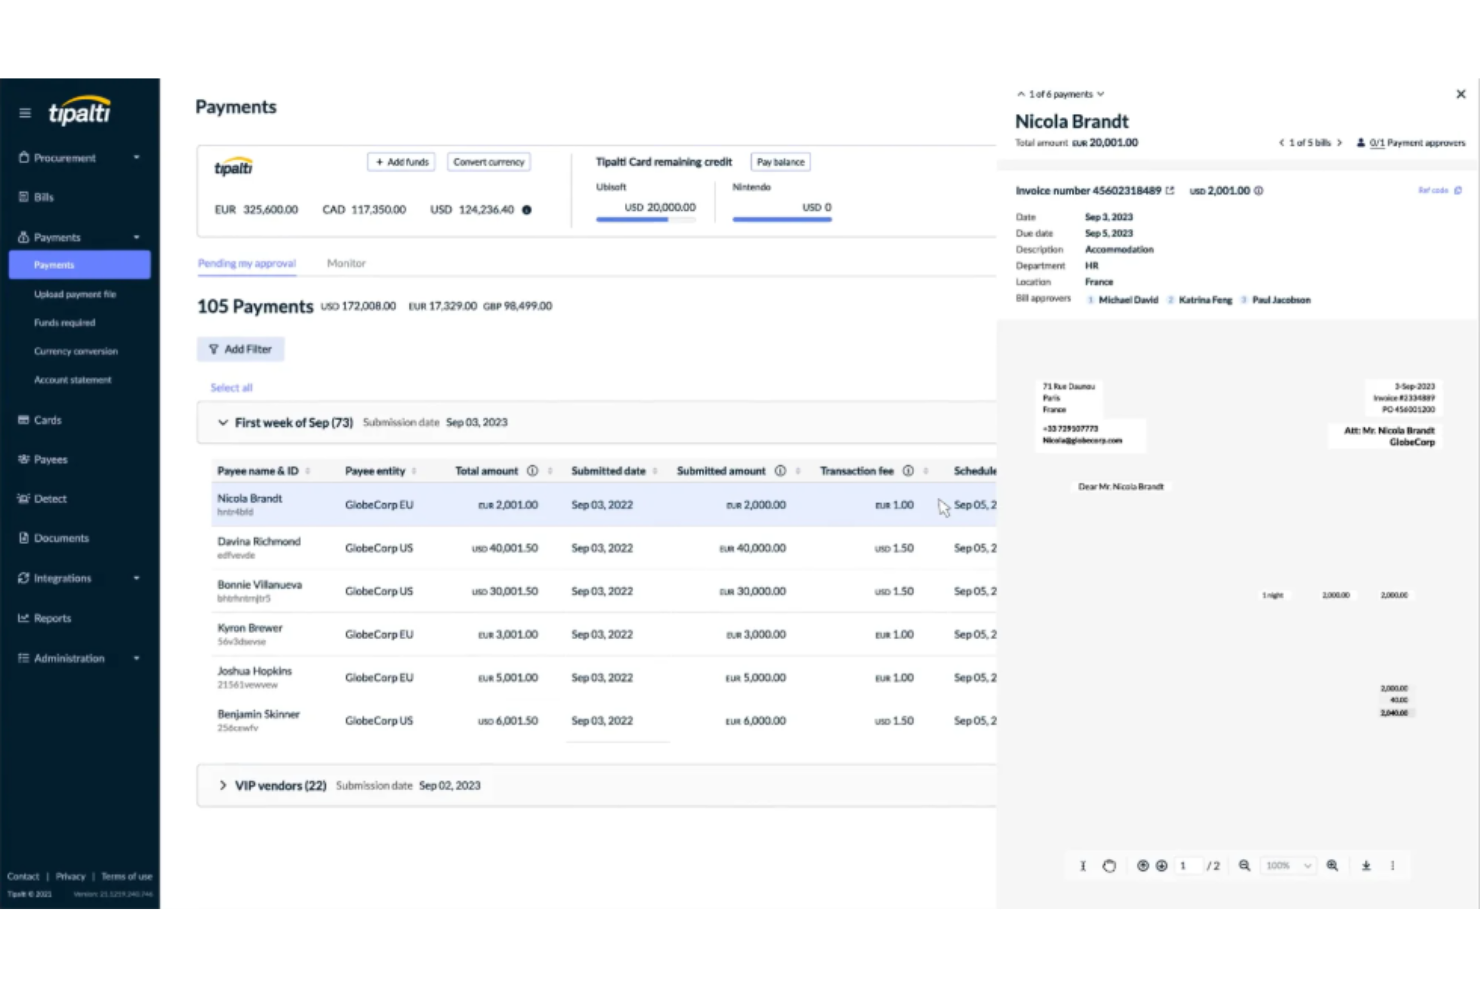Show next bill with right arrow
This screenshot has height=987, width=1480.
coord(1339,143)
